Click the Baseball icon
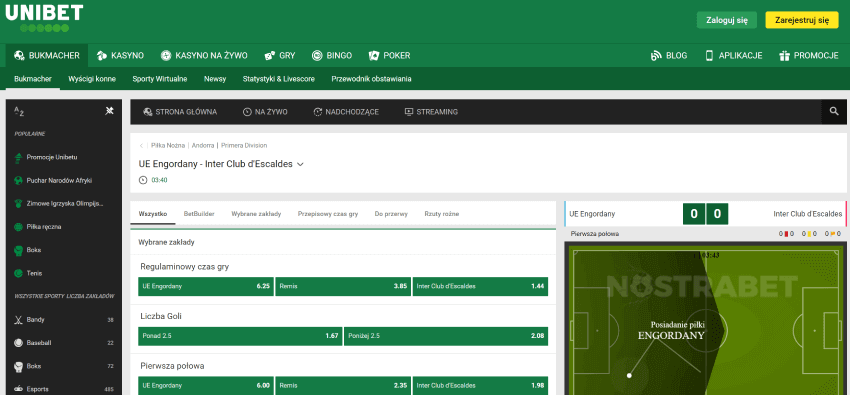Screen dimensions: 850x395 (x=18, y=343)
